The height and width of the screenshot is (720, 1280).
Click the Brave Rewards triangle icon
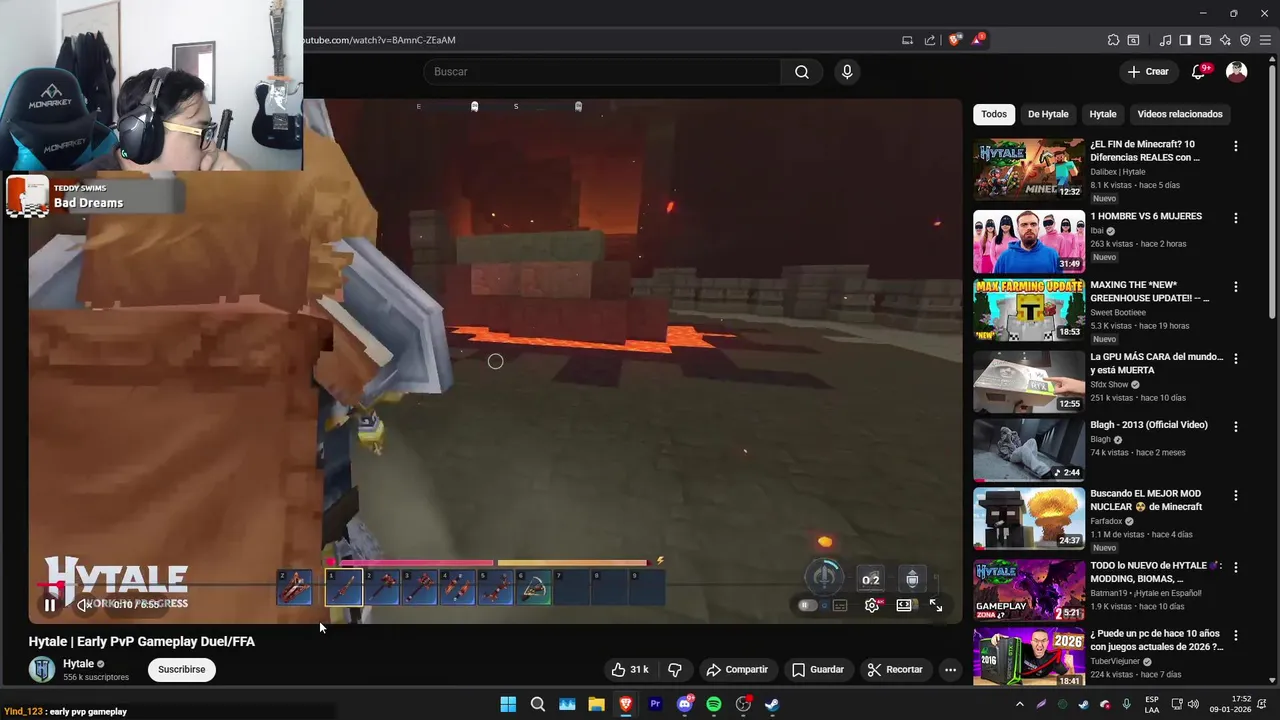click(x=978, y=40)
